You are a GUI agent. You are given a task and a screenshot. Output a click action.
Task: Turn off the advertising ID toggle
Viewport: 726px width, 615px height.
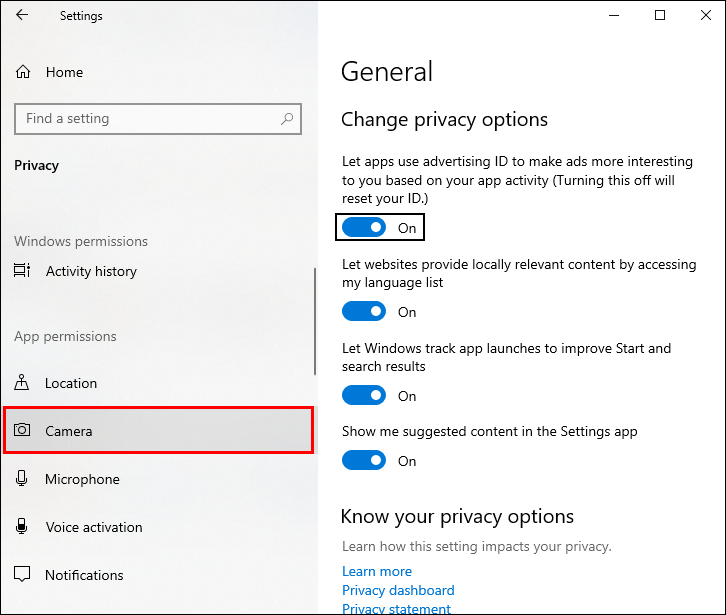click(x=364, y=228)
